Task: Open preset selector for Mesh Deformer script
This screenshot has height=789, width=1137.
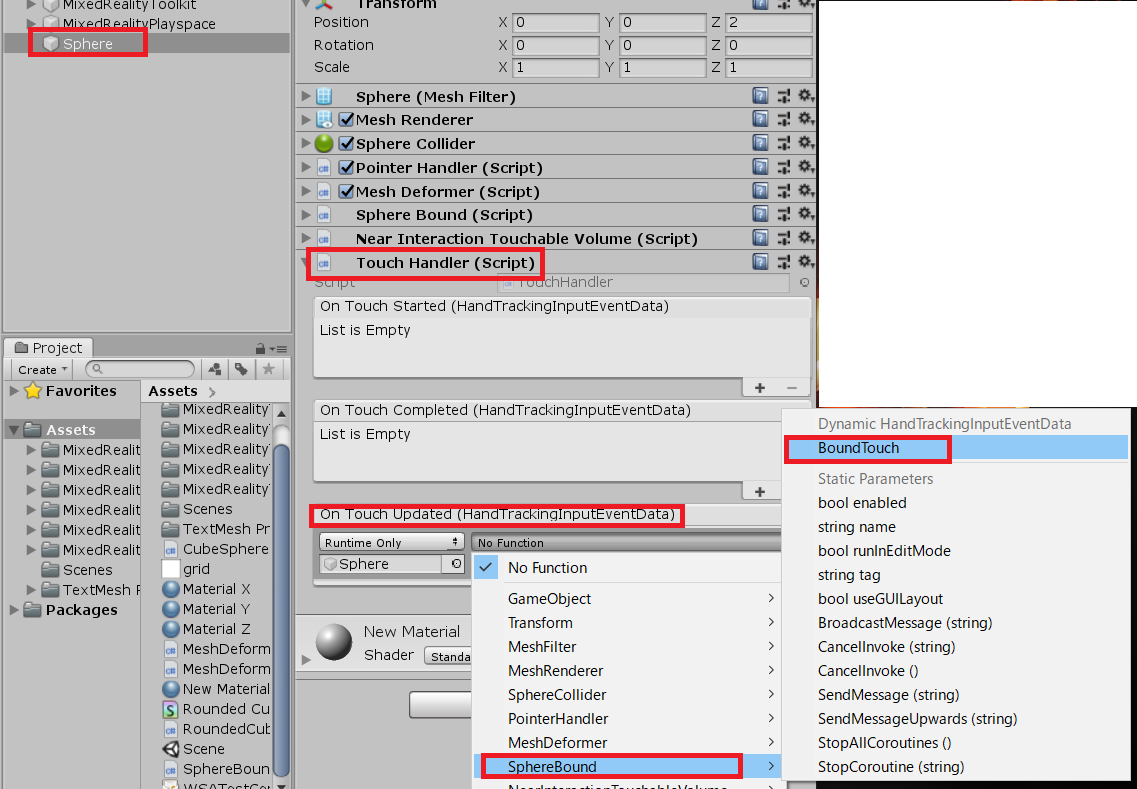Action: coord(784,191)
